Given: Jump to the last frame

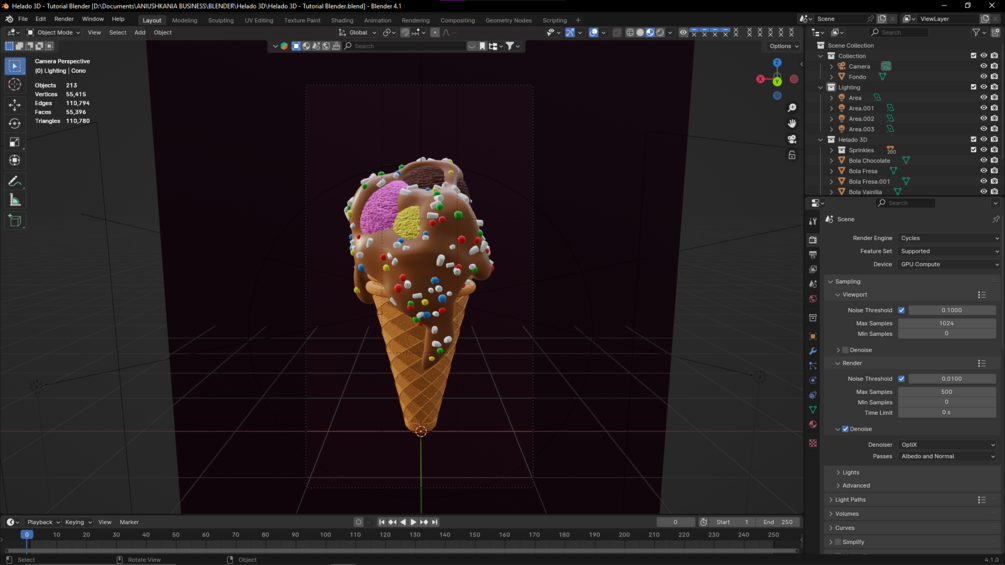Looking at the screenshot, I should (435, 522).
